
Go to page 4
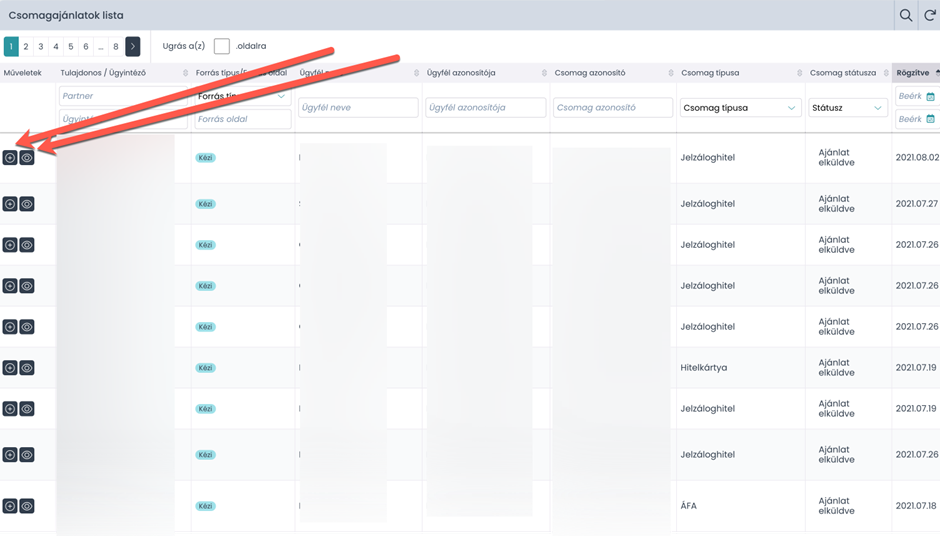(x=56, y=46)
